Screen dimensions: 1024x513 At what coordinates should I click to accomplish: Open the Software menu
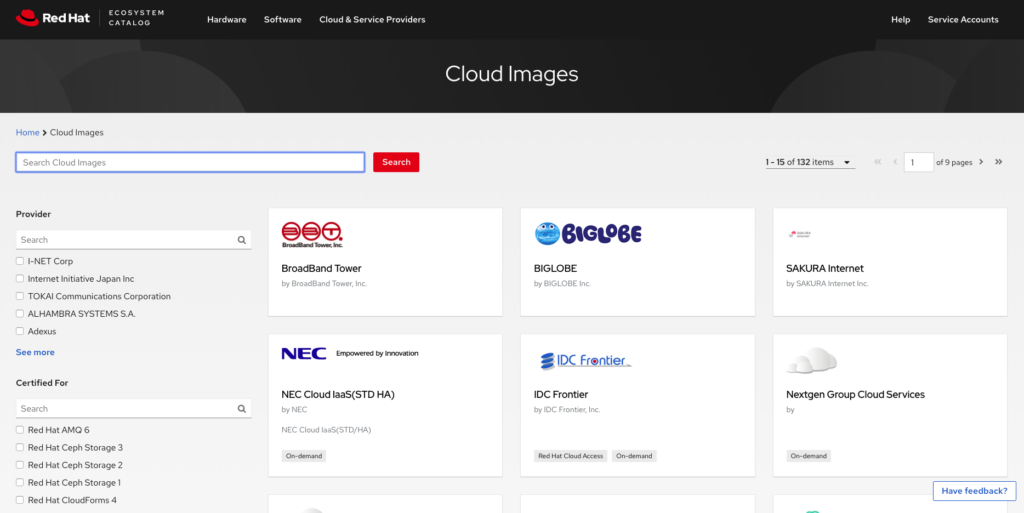pyautogui.click(x=283, y=20)
